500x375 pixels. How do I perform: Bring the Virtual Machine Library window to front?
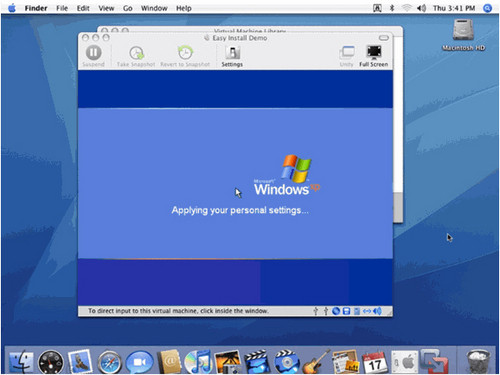click(x=249, y=30)
